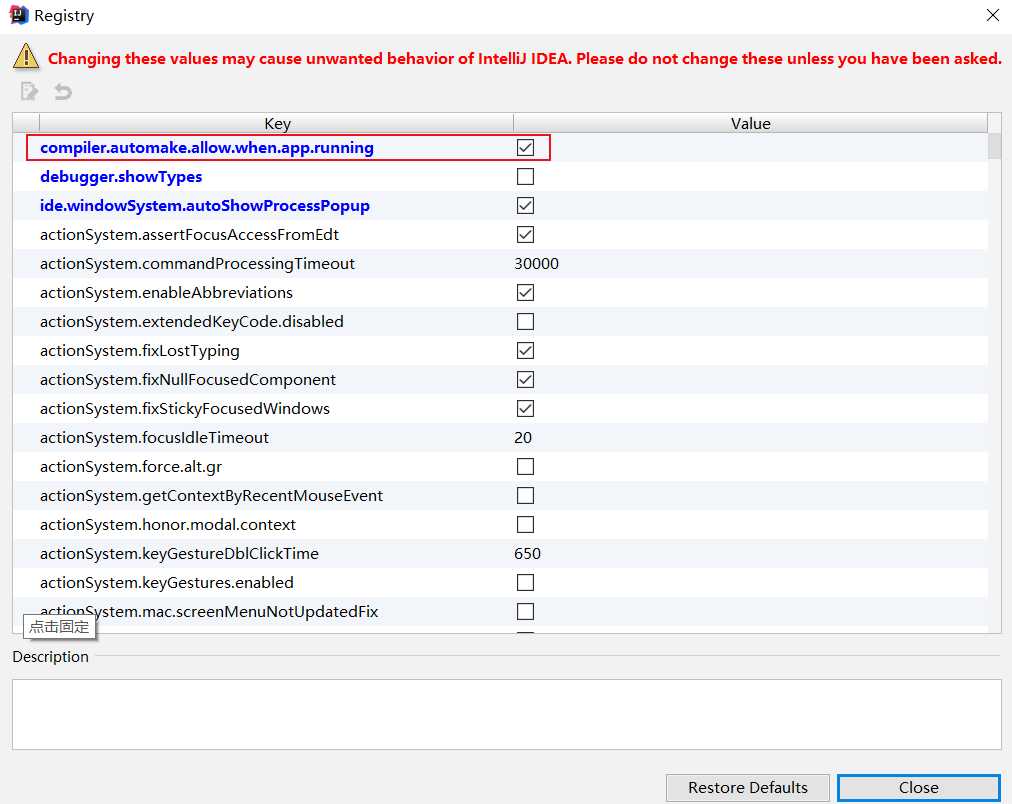This screenshot has width=1012, height=804.
Task: Select actionSystem.assertFocusAccessFromEdt key
Action: 189,235
